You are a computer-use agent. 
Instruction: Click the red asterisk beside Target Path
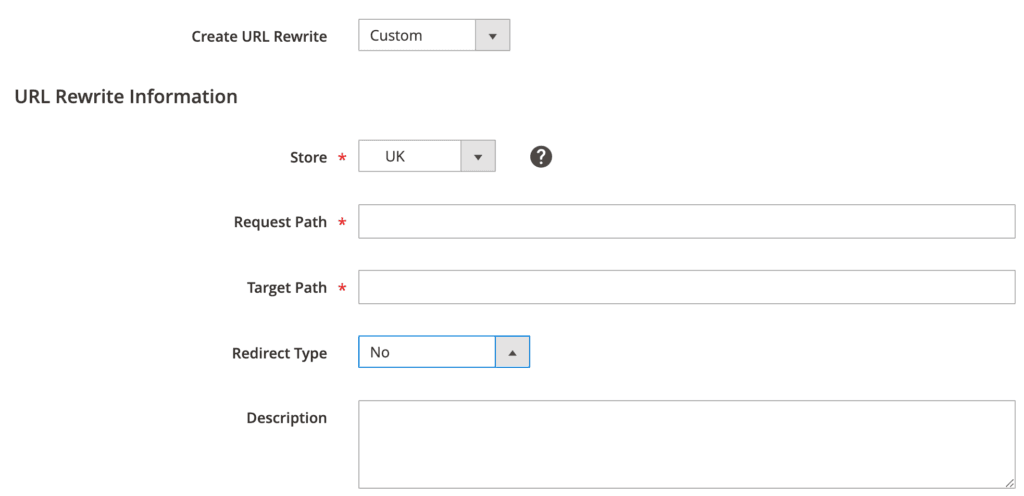click(x=343, y=287)
